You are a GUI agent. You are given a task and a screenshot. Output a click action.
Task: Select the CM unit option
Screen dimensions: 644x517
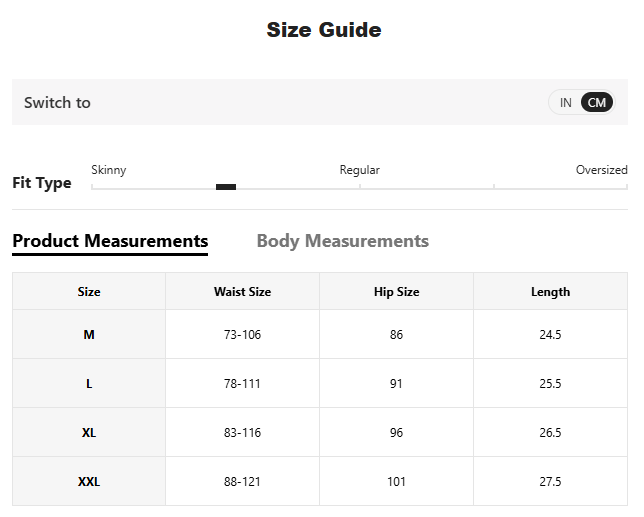click(x=597, y=103)
